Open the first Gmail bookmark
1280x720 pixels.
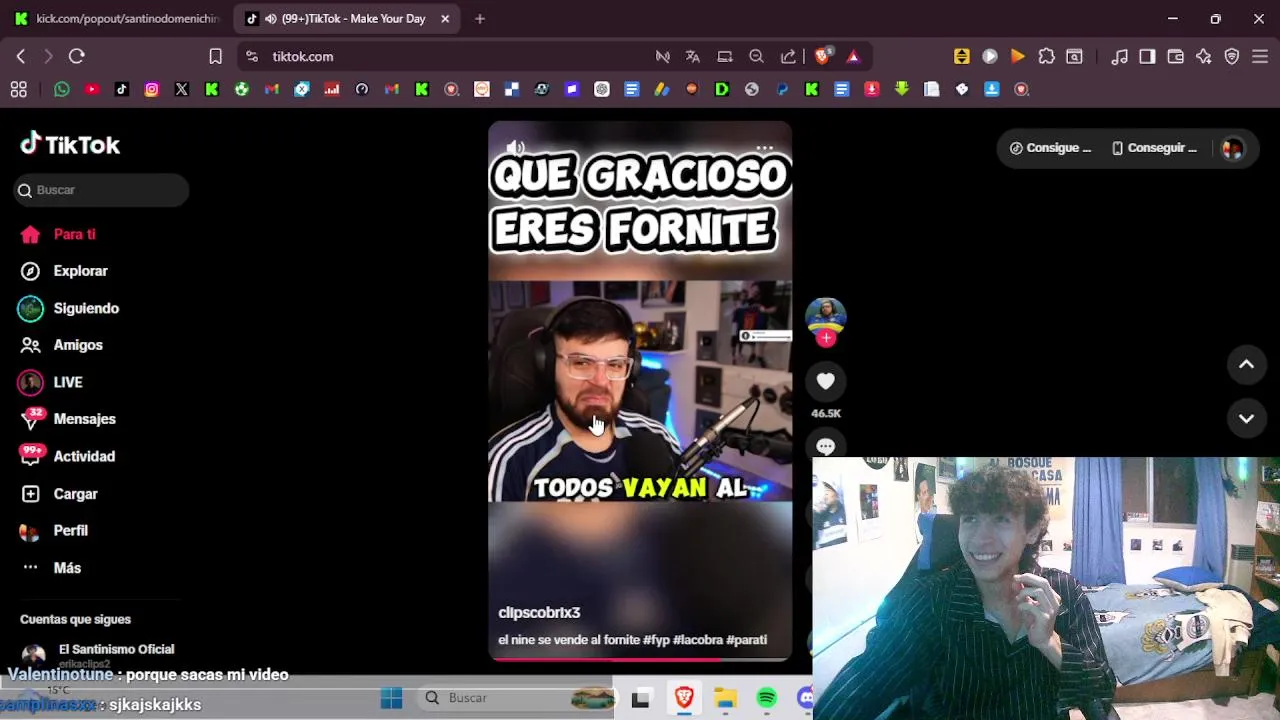[272, 89]
